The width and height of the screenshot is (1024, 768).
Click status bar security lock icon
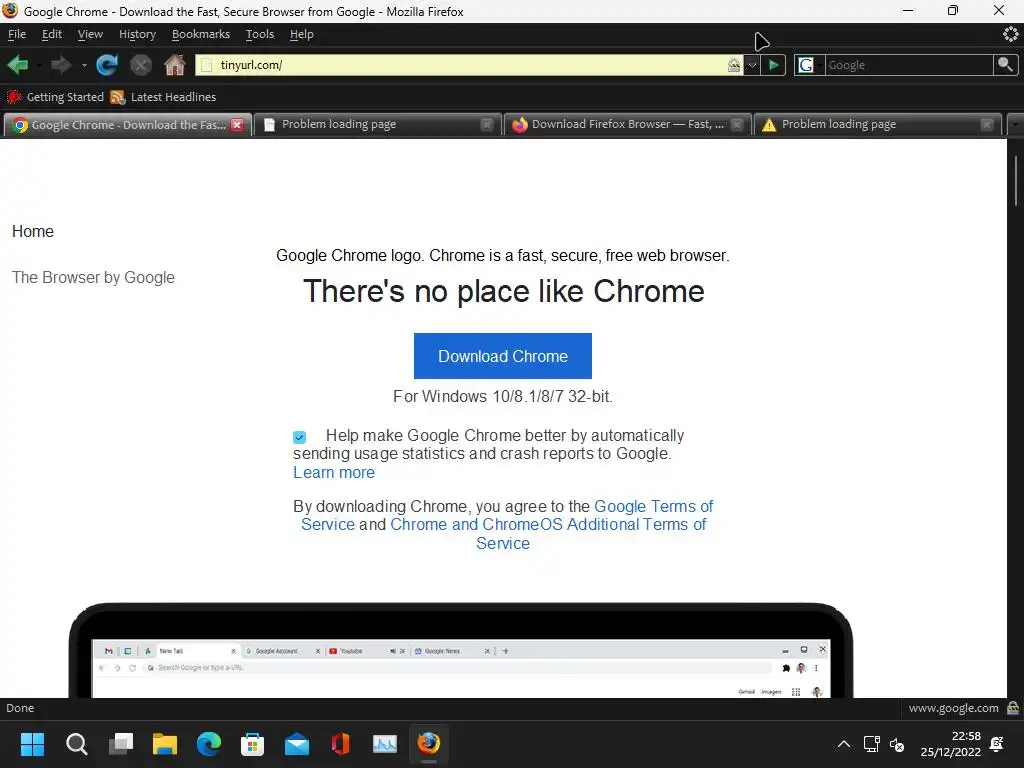(1013, 708)
